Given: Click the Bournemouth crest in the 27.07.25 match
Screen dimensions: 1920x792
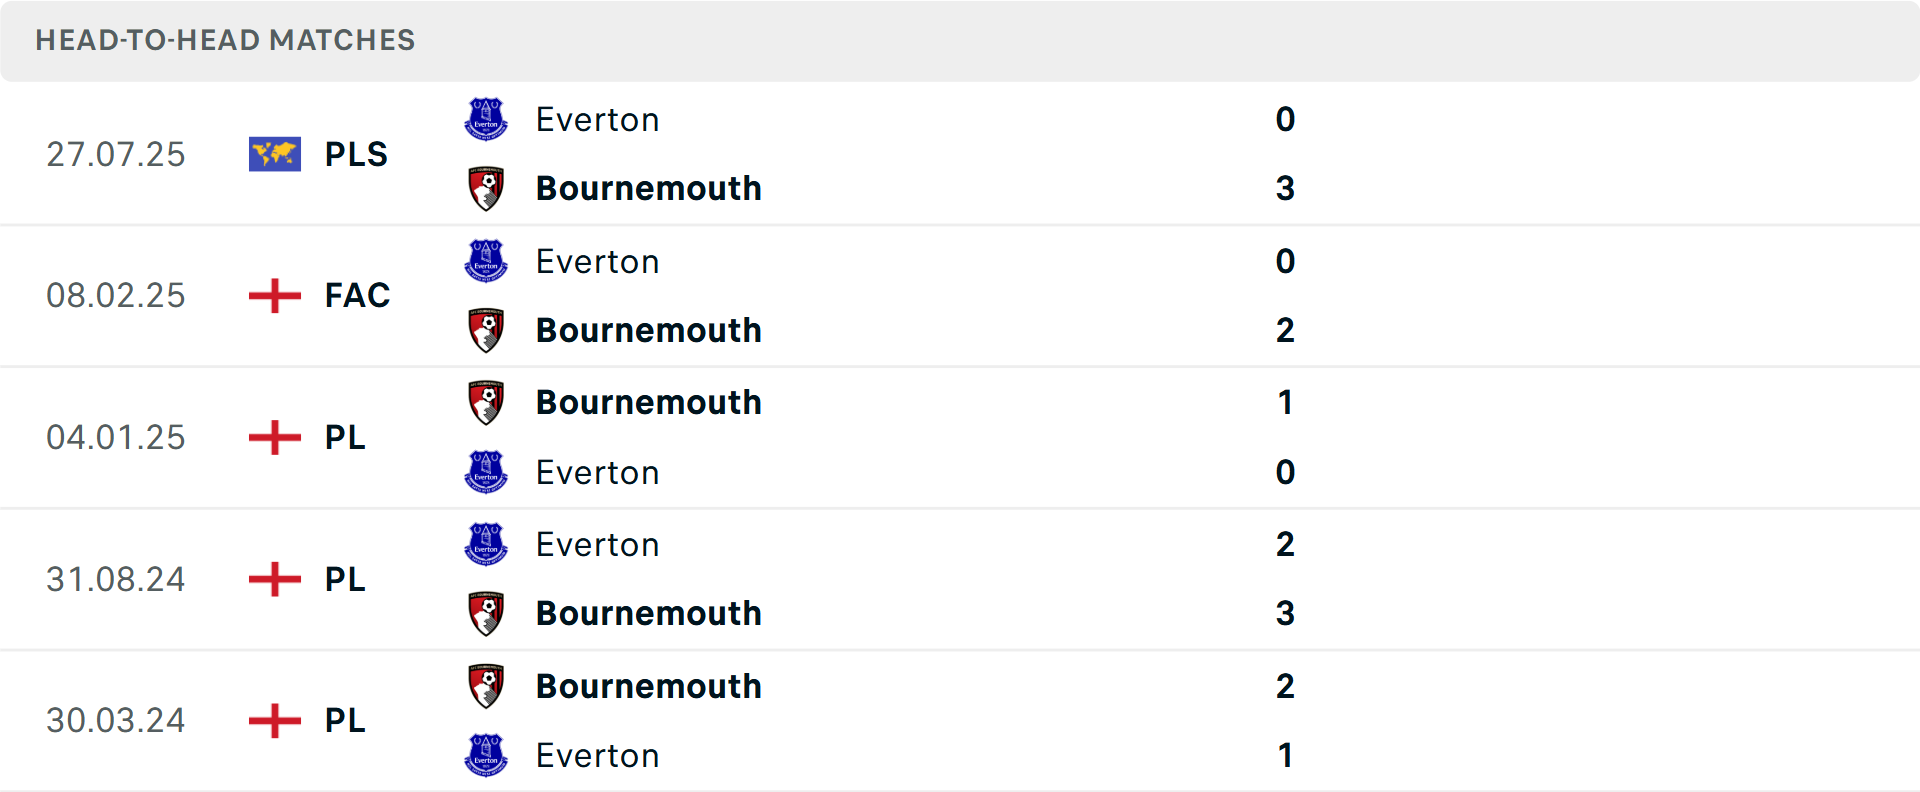Looking at the screenshot, I should click(x=486, y=188).
